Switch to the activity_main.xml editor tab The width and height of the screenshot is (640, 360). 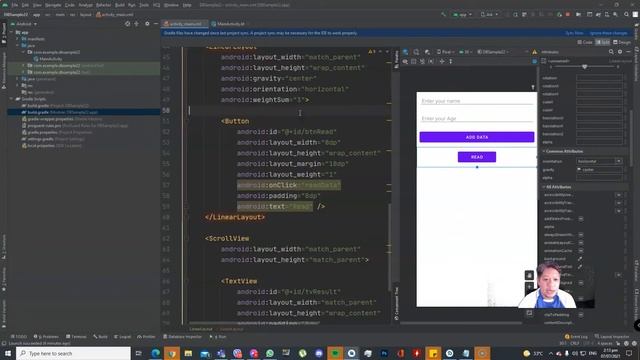tap(185, 24)
